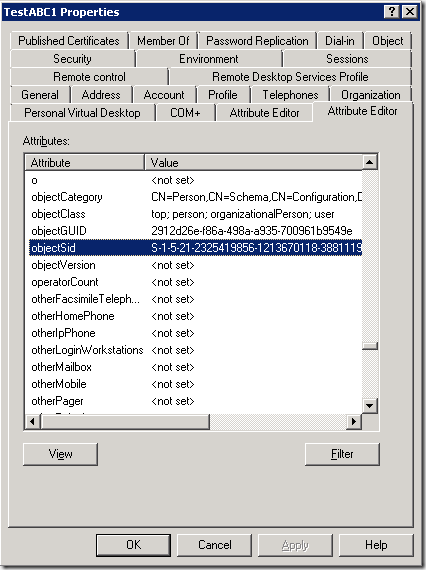The image size is (426, 570).
Task: Go to the Object tab
Action: 387,41
